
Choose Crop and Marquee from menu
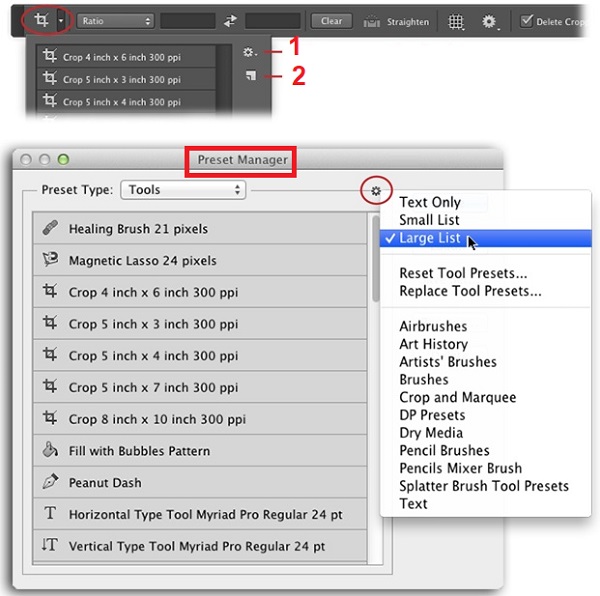tap(457, 397)
